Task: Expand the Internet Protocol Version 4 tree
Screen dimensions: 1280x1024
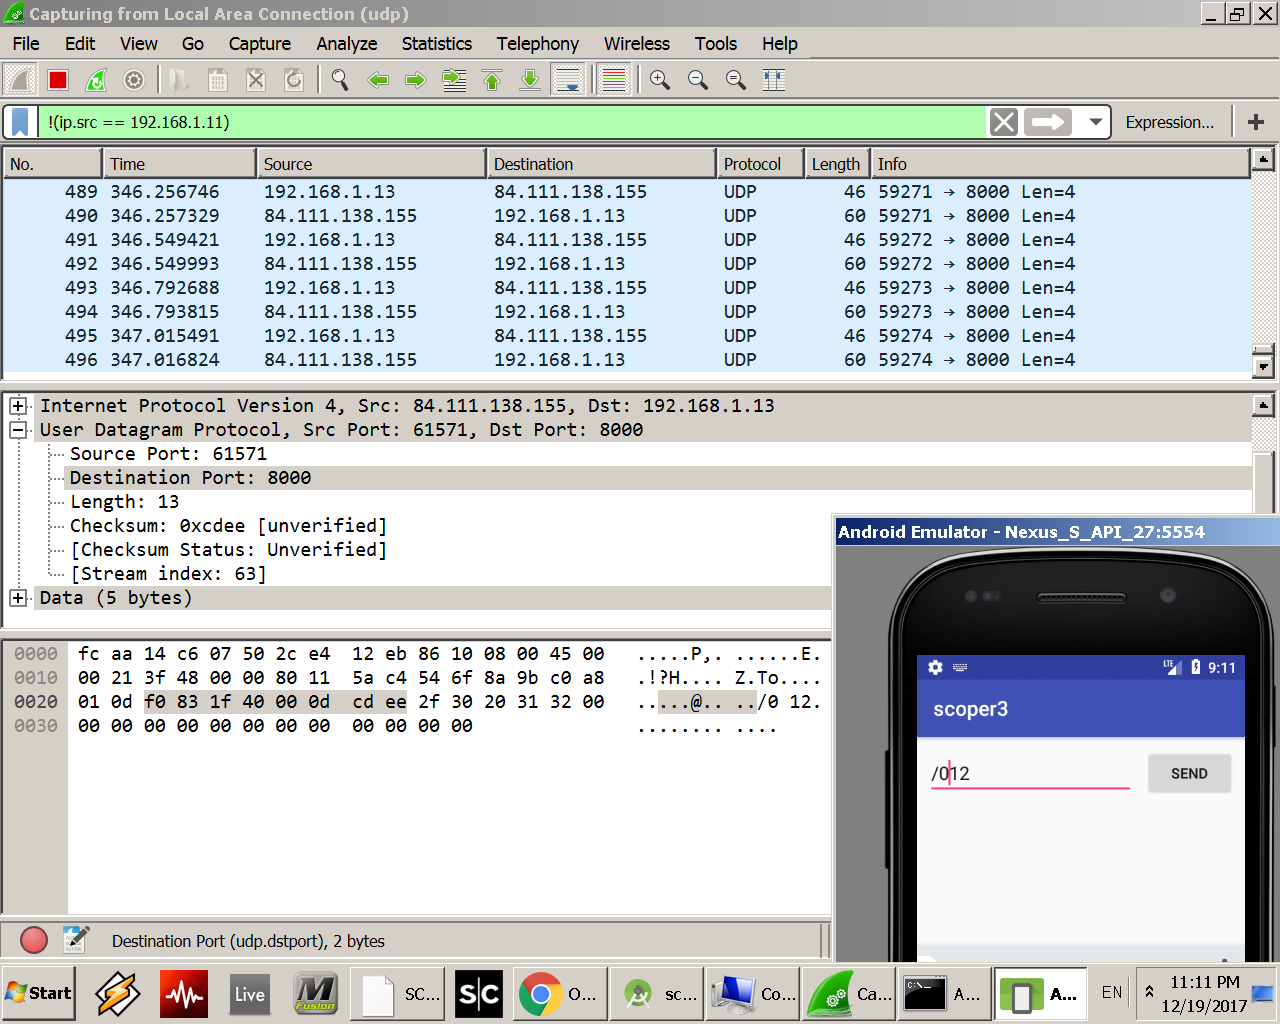Action: [x=18, y=406]
